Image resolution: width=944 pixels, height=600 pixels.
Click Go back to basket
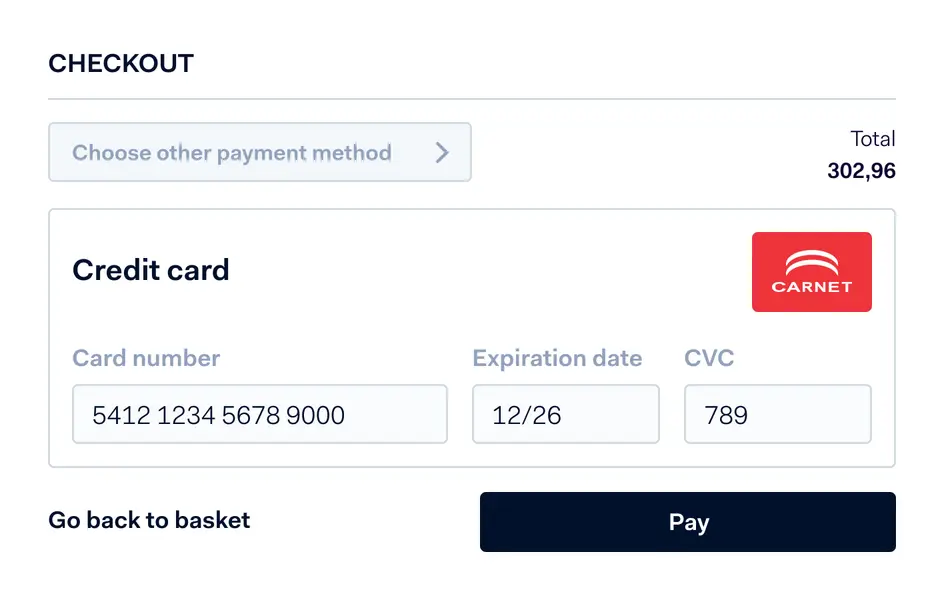pyautogui.click(x=148, y=521)
